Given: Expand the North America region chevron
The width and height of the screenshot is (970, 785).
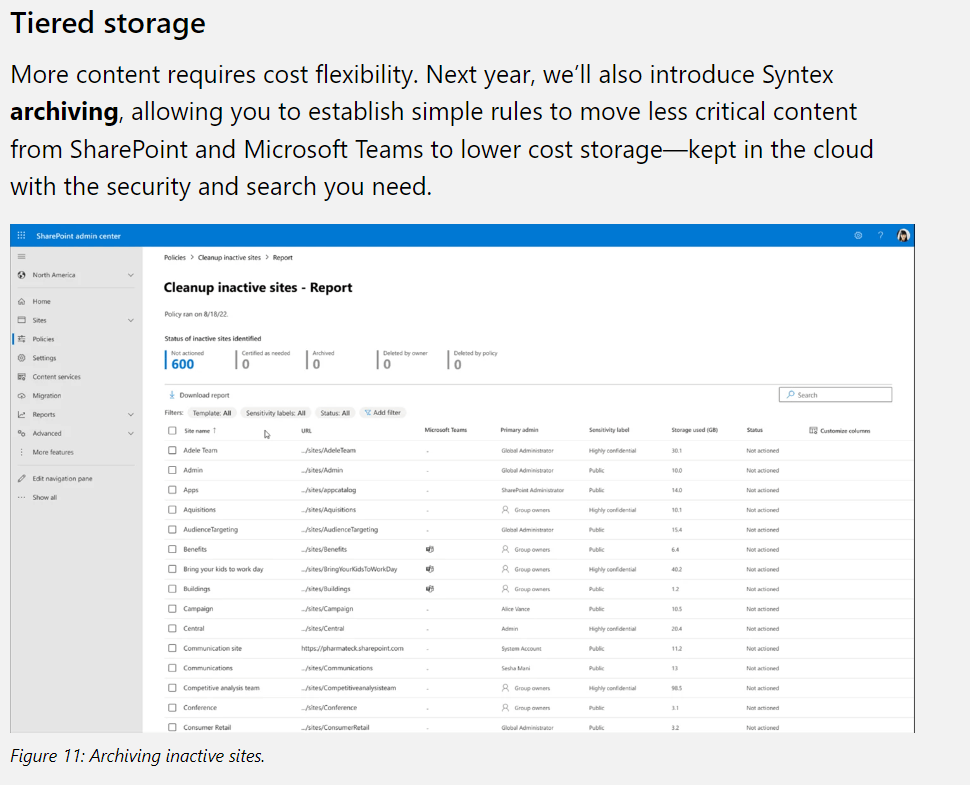Looking at the screenshot, I should tap(131, 275).
